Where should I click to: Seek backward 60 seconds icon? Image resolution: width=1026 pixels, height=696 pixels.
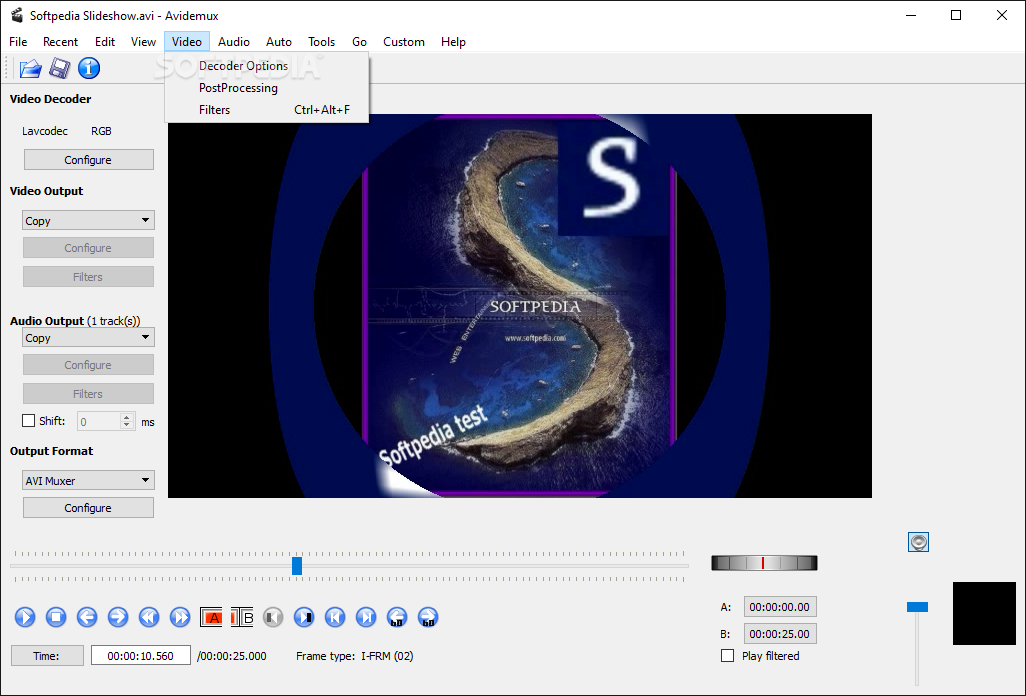point(397,617)
